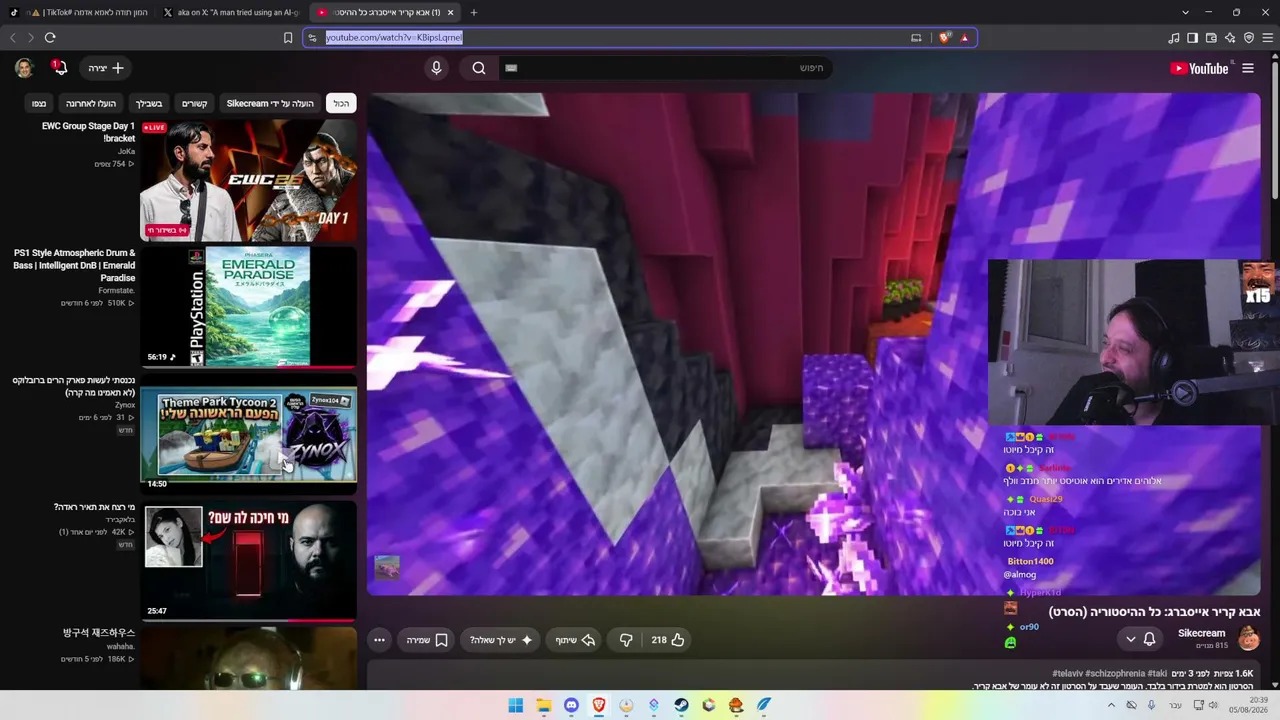This screenshot has width=1280, height=720.
Task: Select 'הועלה על ידי Sikecream' chip
Action: pos(270,103)
